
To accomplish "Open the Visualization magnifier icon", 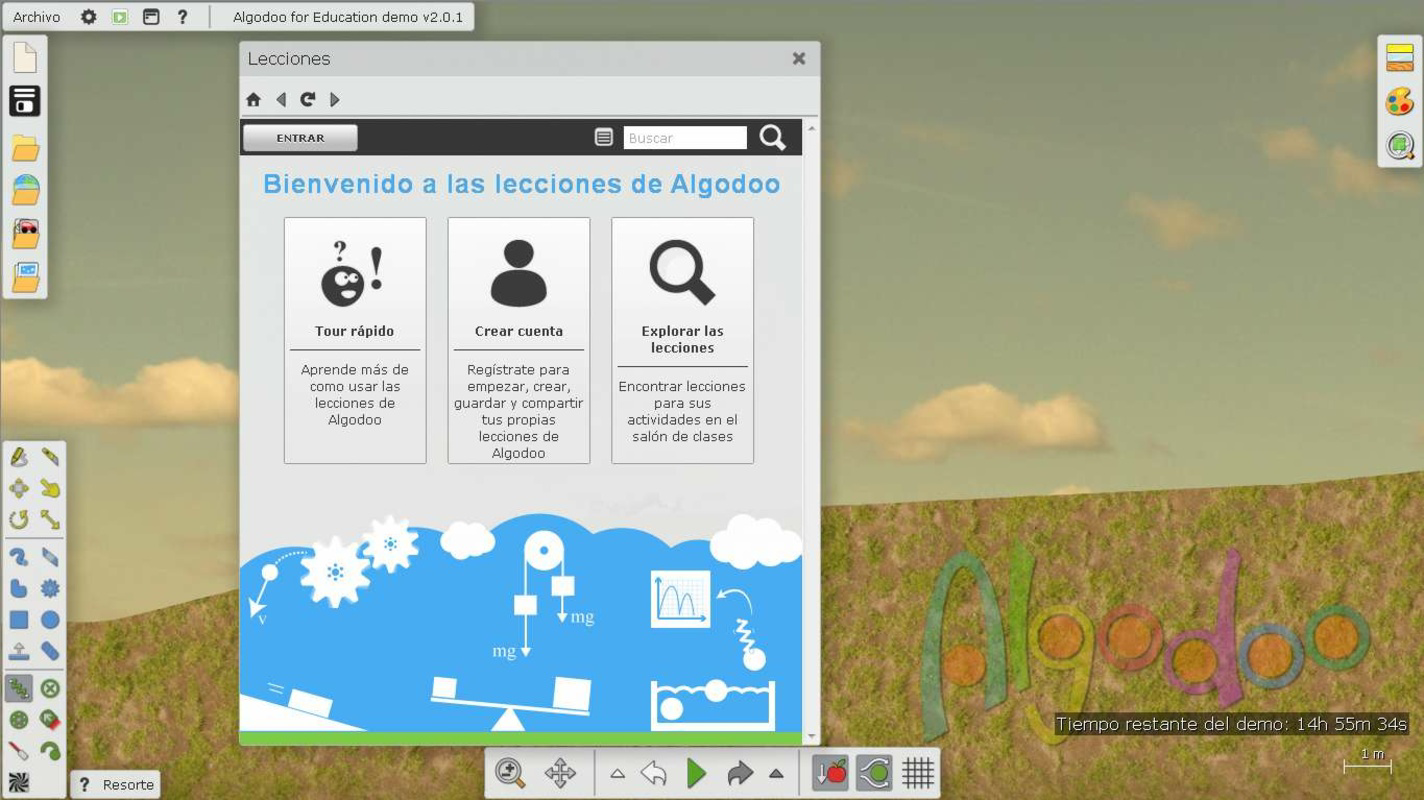I will tap(1400, 145).
